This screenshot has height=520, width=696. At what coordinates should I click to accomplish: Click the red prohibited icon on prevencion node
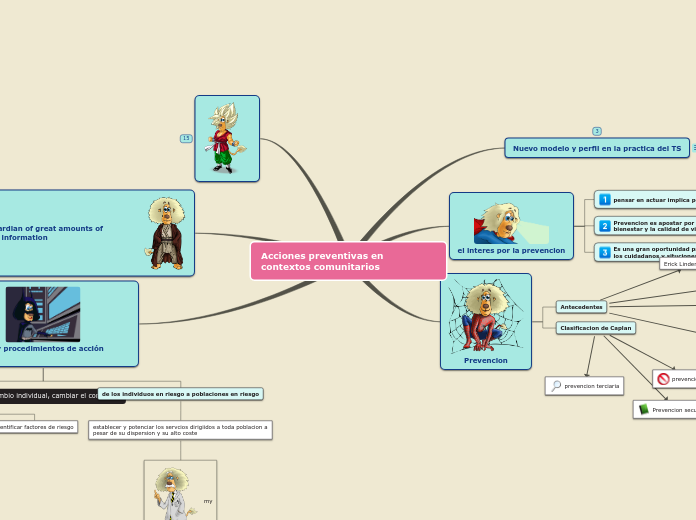click(x=663, y=379)
